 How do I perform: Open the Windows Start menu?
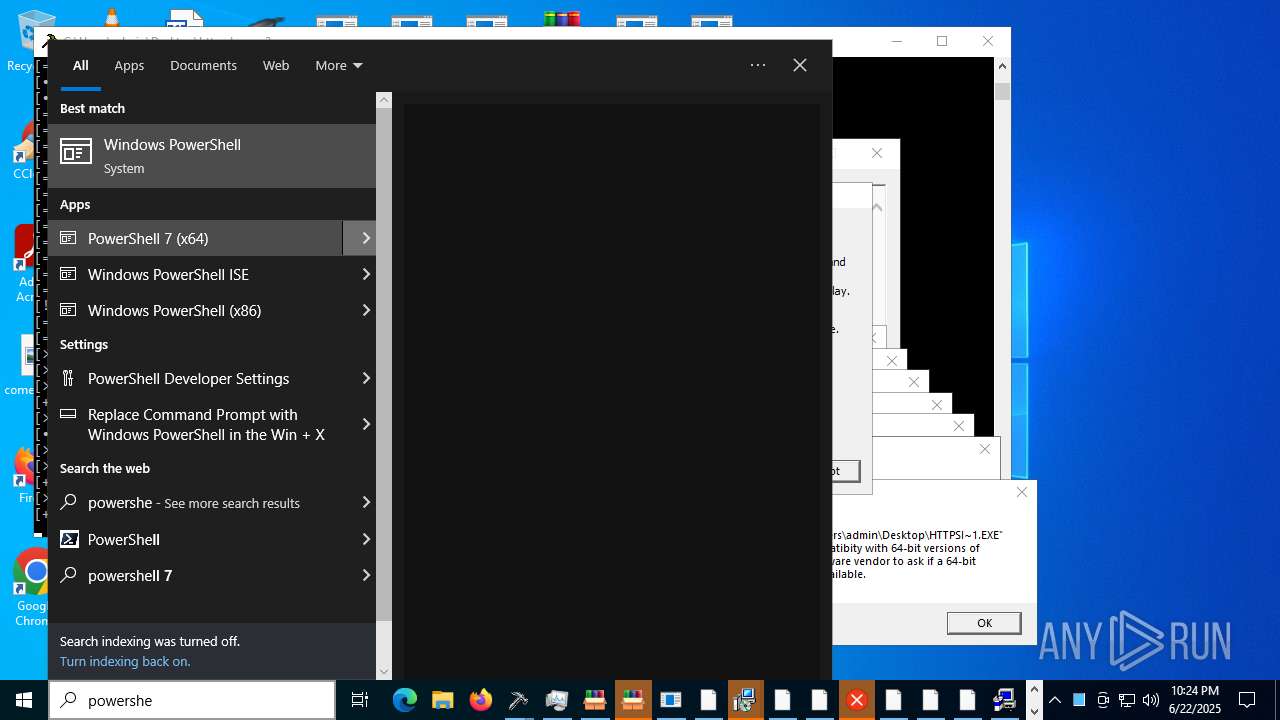point(24,700)
